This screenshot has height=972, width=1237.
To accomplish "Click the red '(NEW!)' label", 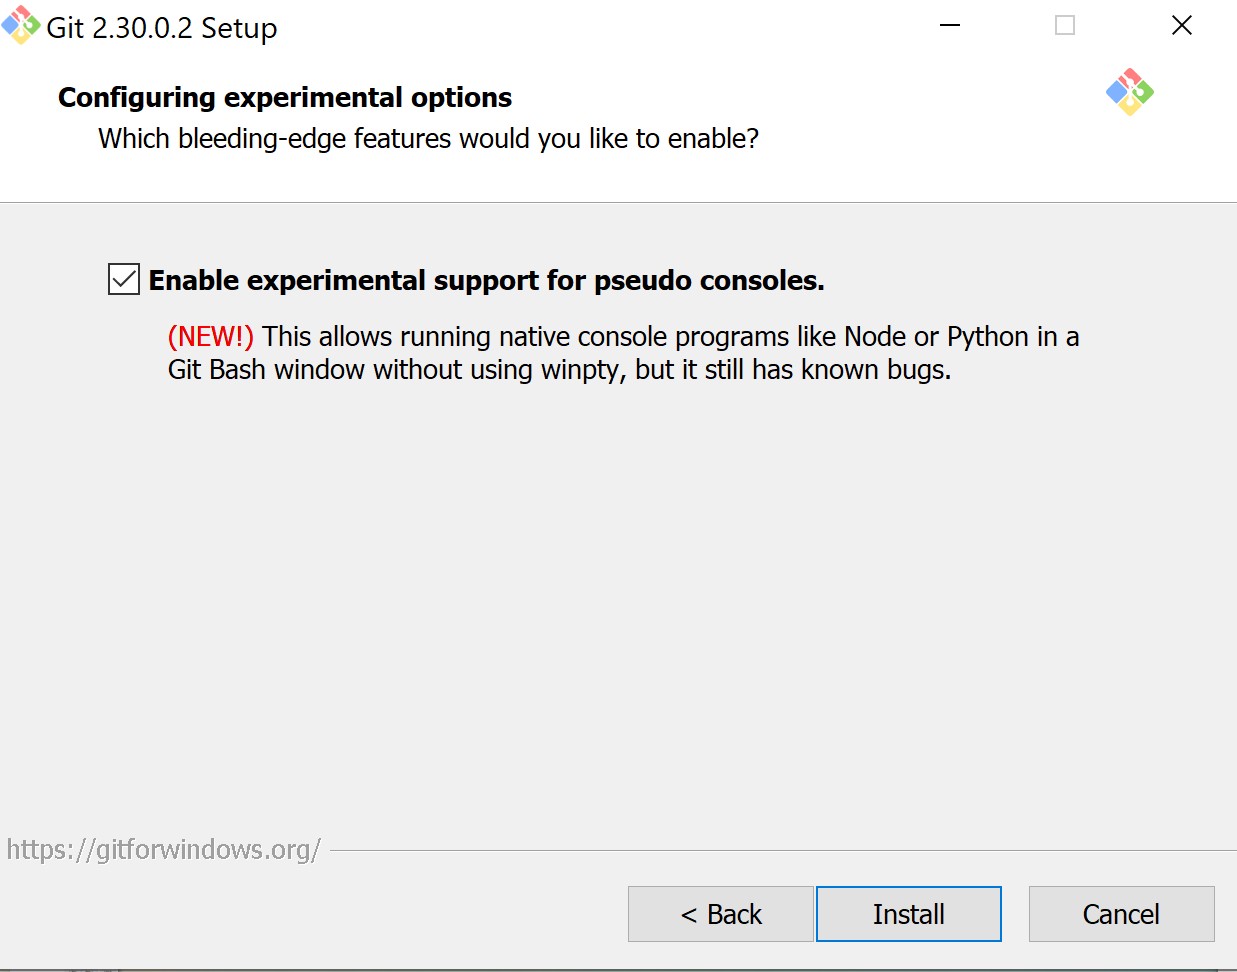I will point(211,336).
